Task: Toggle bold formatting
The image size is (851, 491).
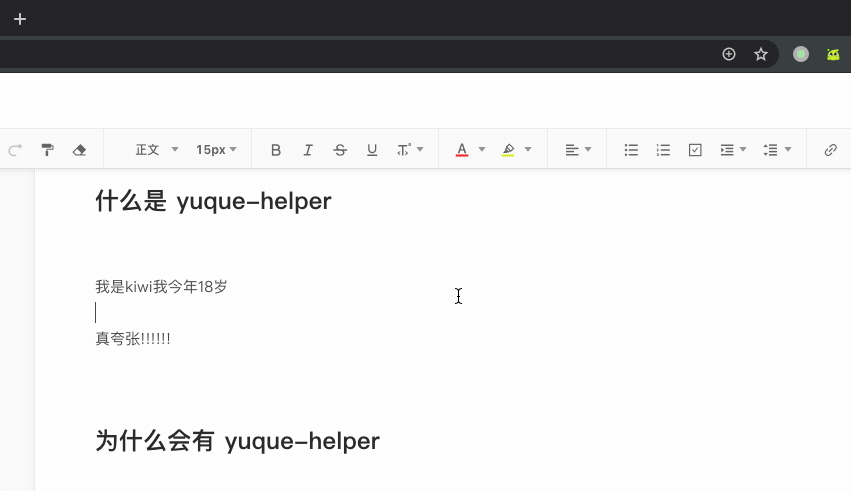Action: (276, 150)
